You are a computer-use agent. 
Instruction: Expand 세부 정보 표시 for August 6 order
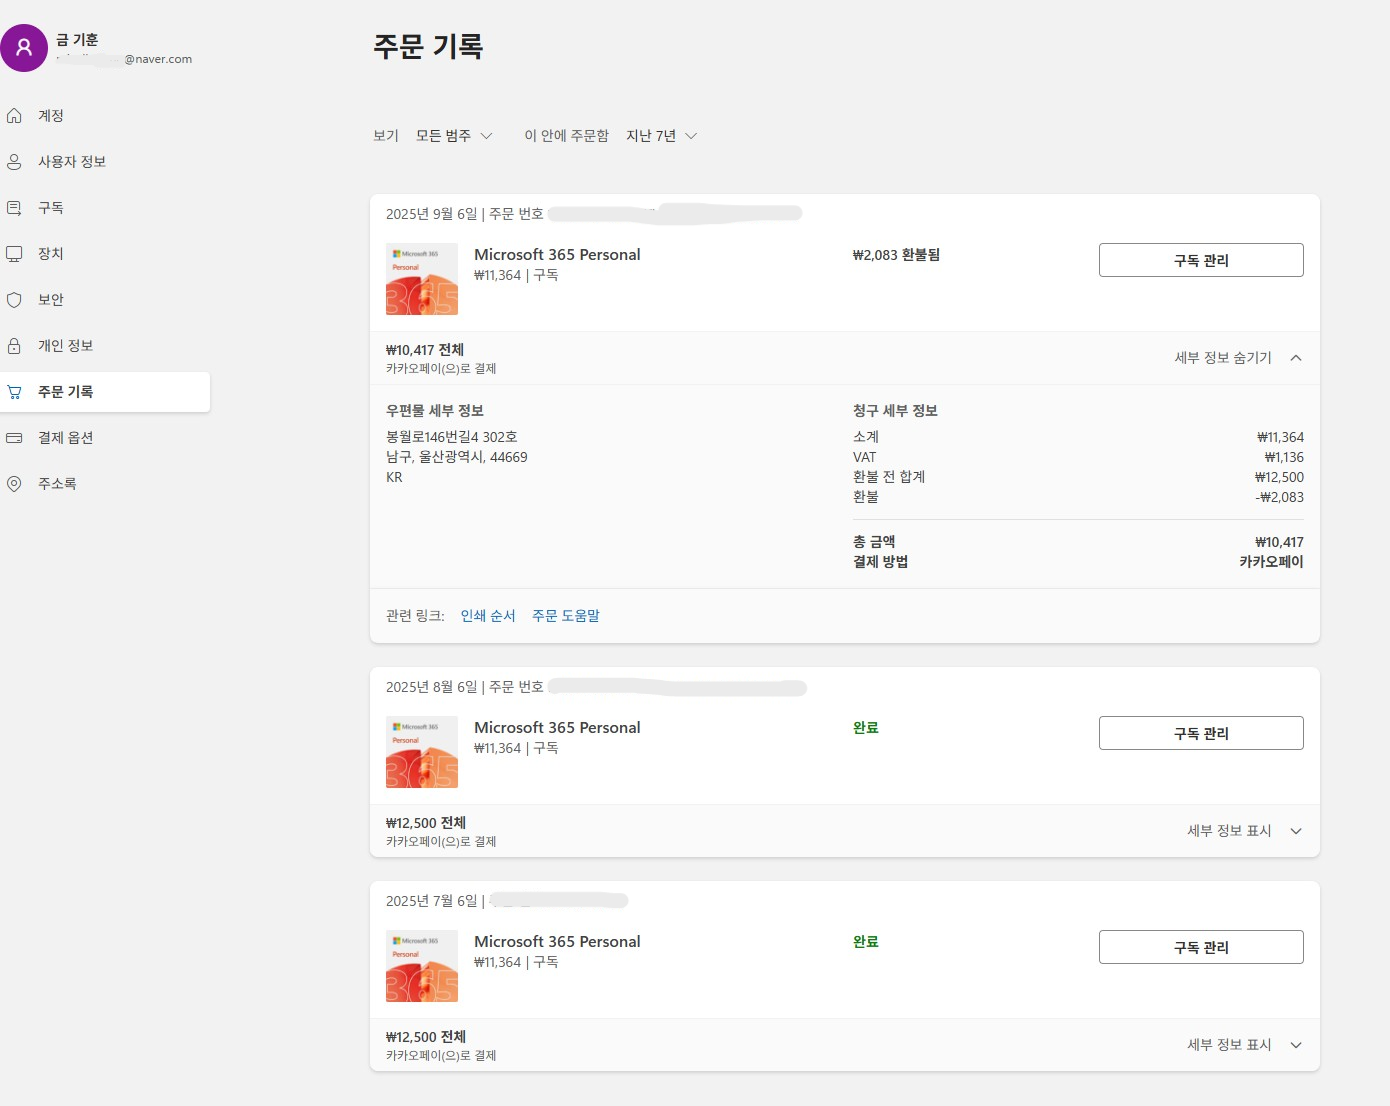1229,831
